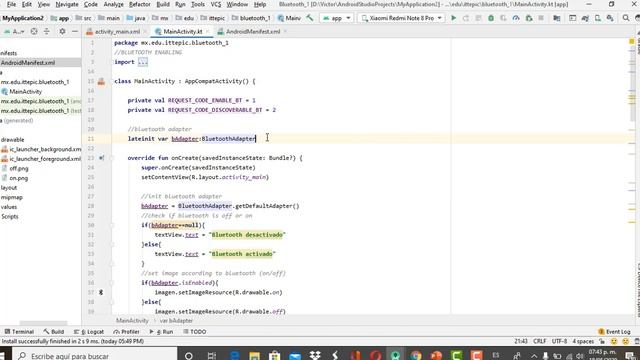This screenshot has height=360, width=640.
Task: Click the Make Project hammer icon
Action: pos(310,18)
